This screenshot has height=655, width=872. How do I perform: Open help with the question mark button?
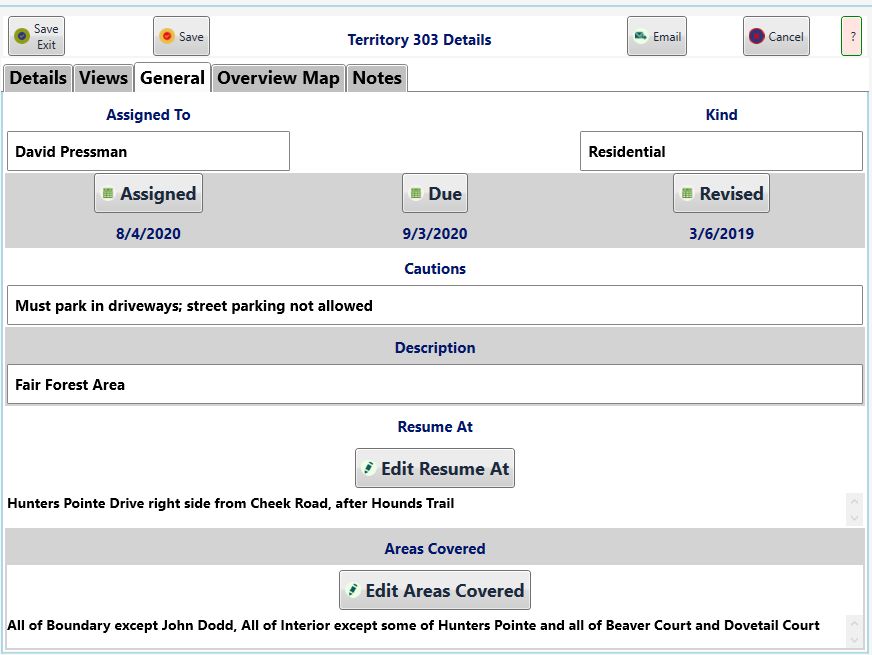coord(851,36)
